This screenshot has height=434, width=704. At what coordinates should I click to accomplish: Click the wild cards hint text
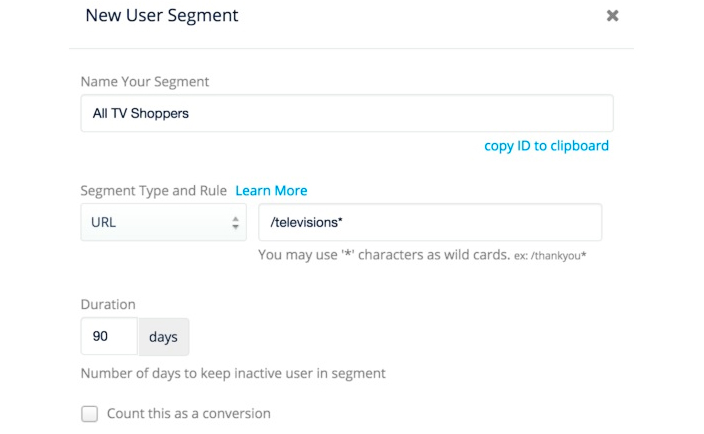(384, 255)
